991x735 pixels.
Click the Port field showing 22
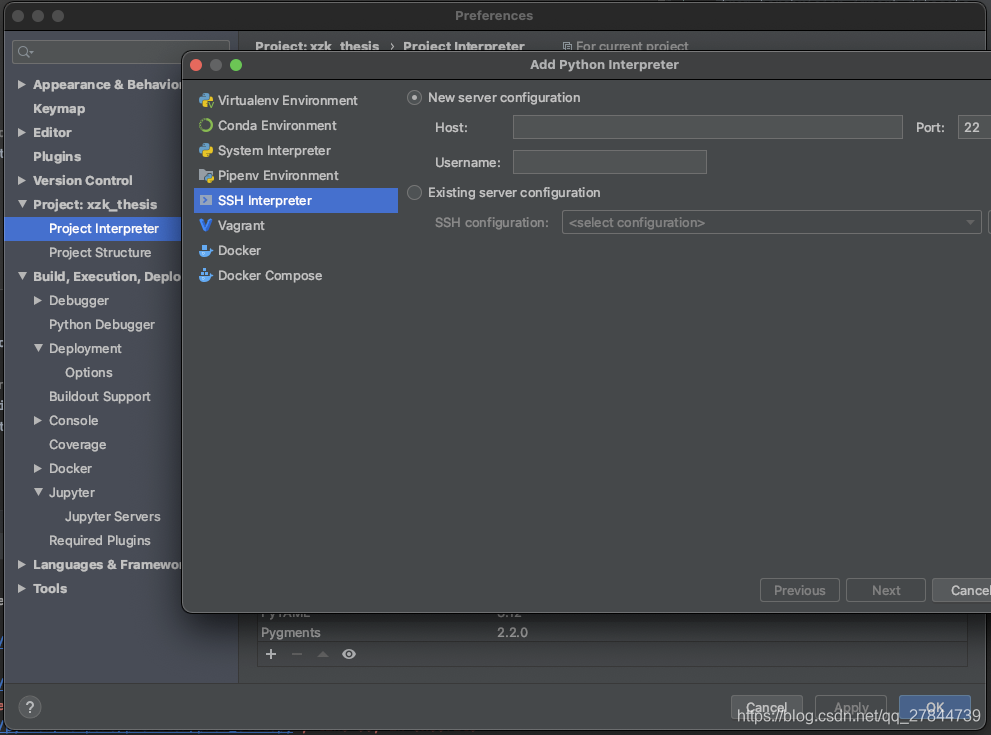click(x=975, y=127)
